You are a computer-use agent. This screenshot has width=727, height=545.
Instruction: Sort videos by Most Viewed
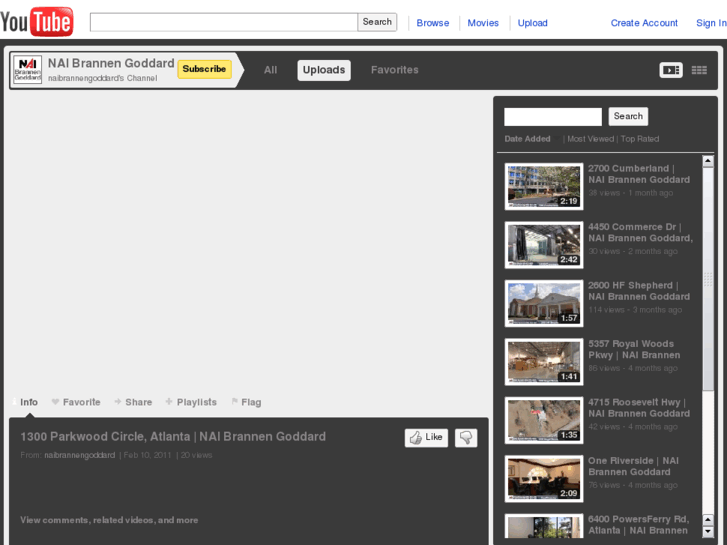click(590, 139)
